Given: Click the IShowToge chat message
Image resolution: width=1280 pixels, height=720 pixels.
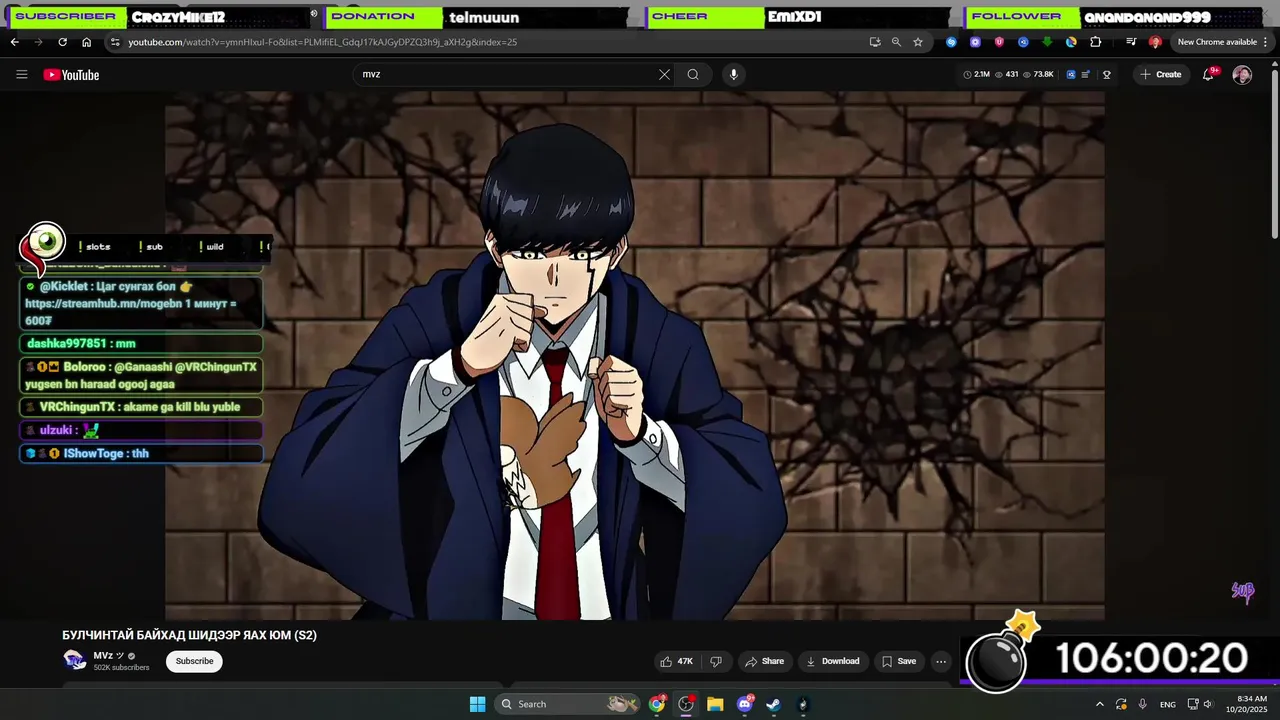Looking at the screenshot, I should pos(141,453).
